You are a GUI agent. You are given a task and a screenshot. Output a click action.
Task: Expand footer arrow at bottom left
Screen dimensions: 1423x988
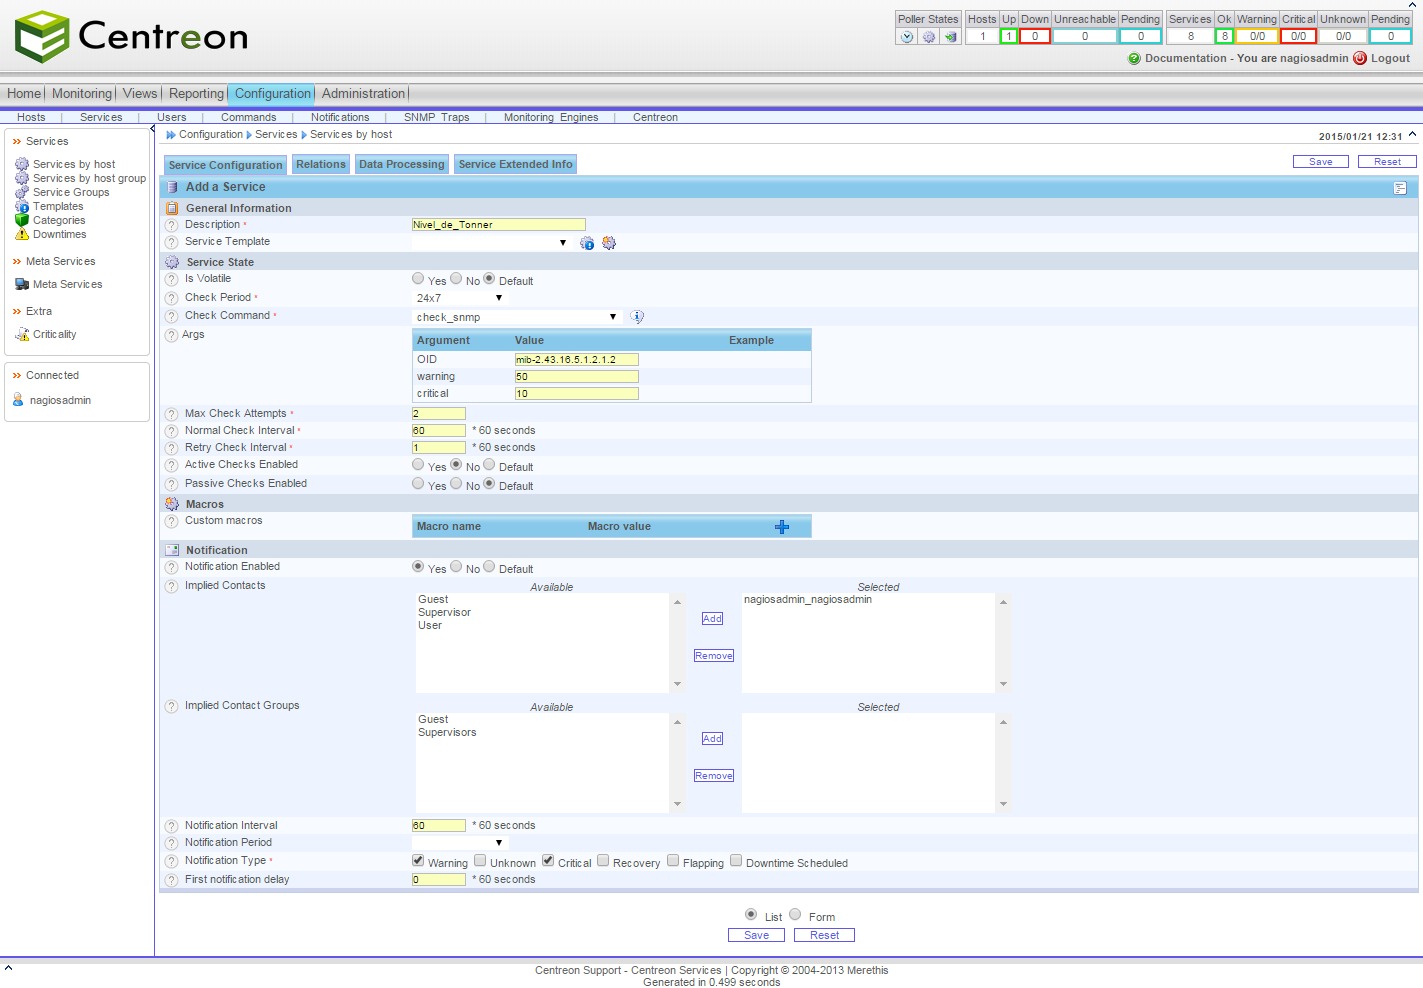coord(8,968)
